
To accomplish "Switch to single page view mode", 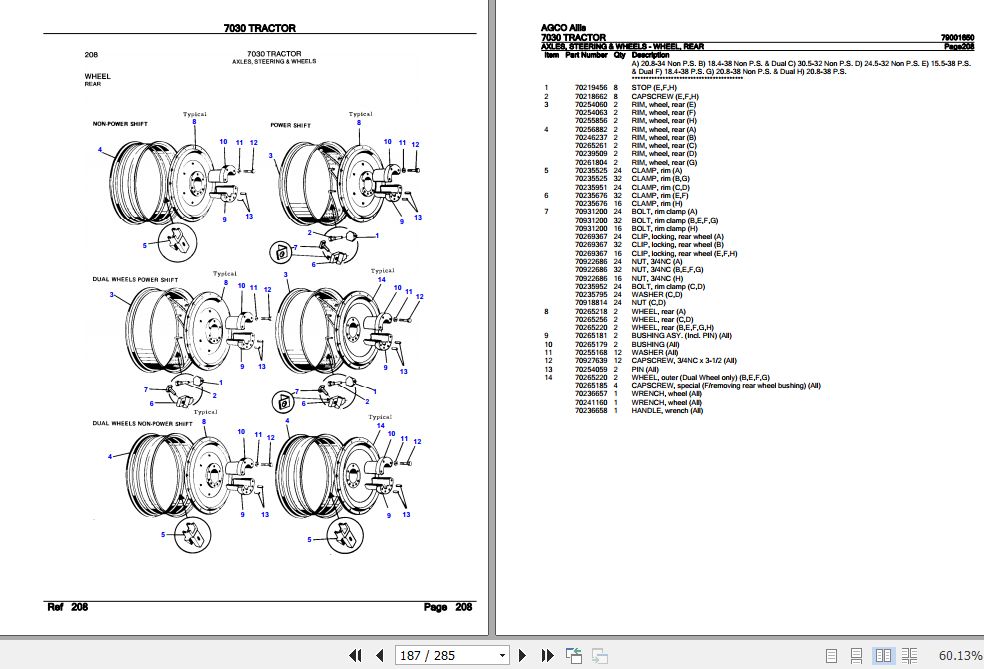I will 831,655.
